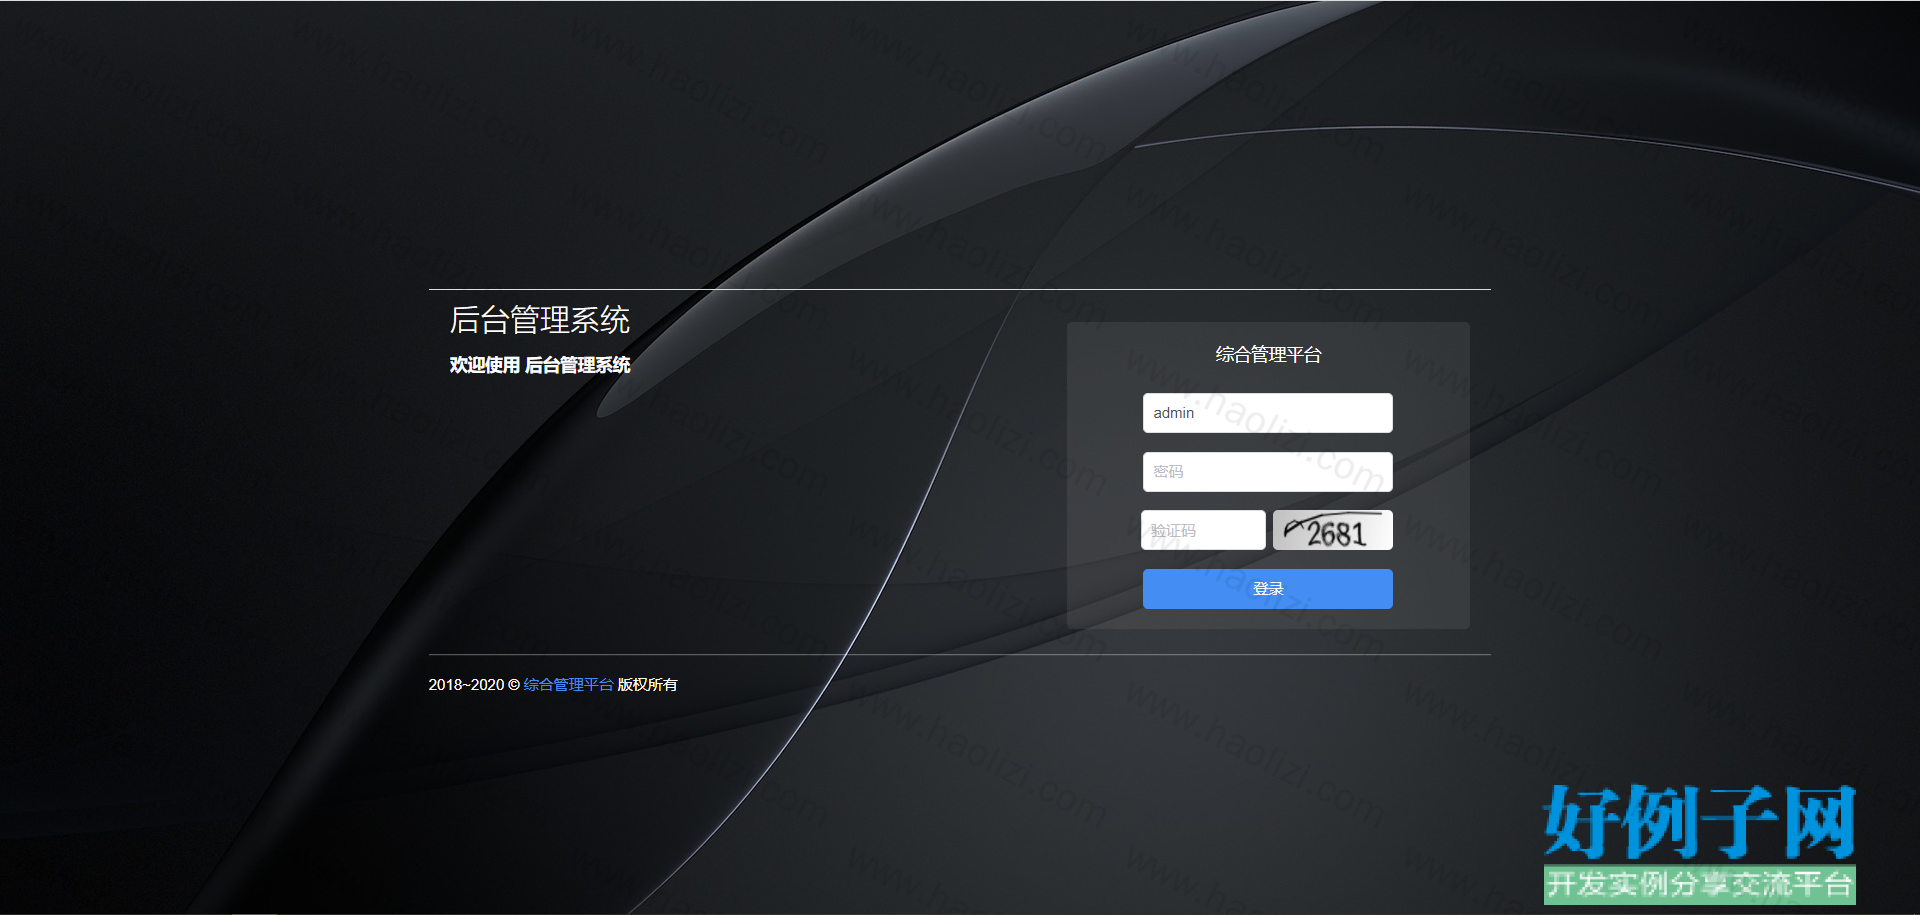Click the 2018~2020 © copyright text
1920x915 pixels.
pyautogui.click(x=474, y=685)
